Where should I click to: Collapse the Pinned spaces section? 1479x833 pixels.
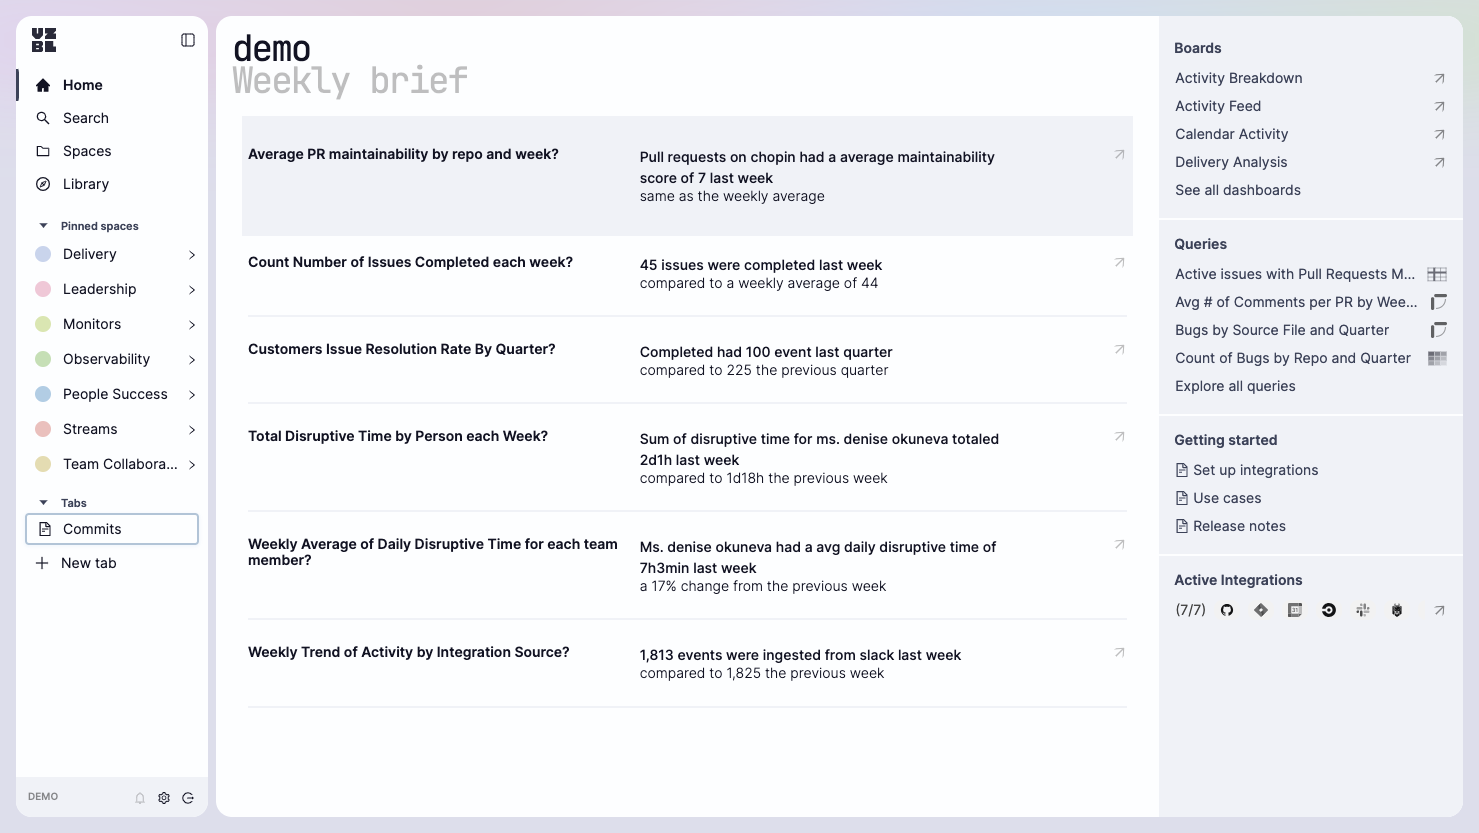(x=43, y=226)
